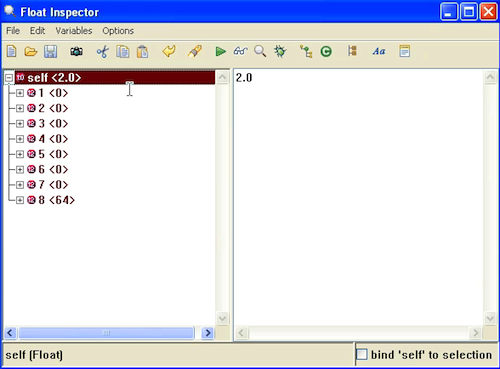Open a file with the folder icon
Screen dimensions: 500x369
click(x=31, y=52)
